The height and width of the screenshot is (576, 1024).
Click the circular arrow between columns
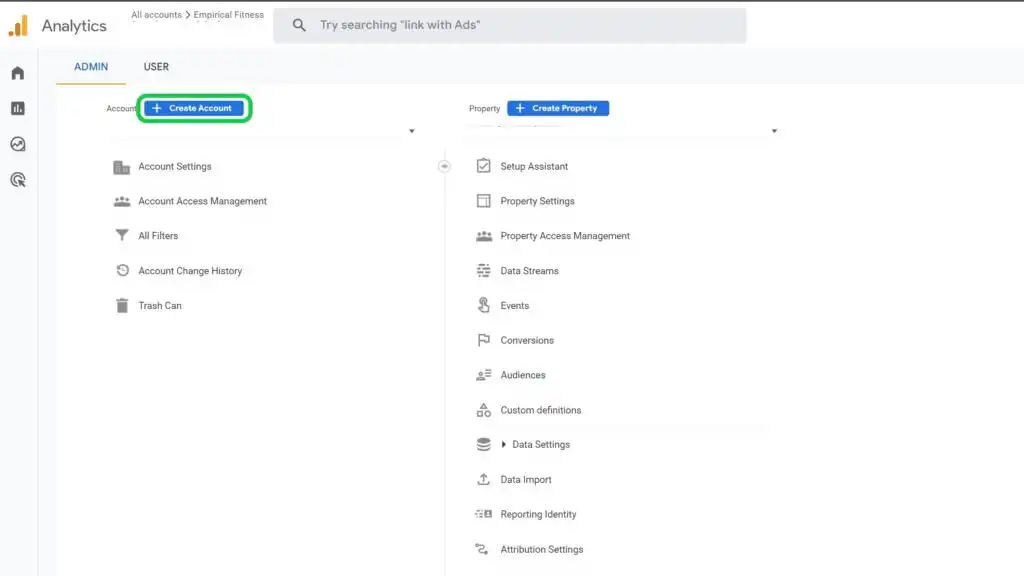point(444,166)
